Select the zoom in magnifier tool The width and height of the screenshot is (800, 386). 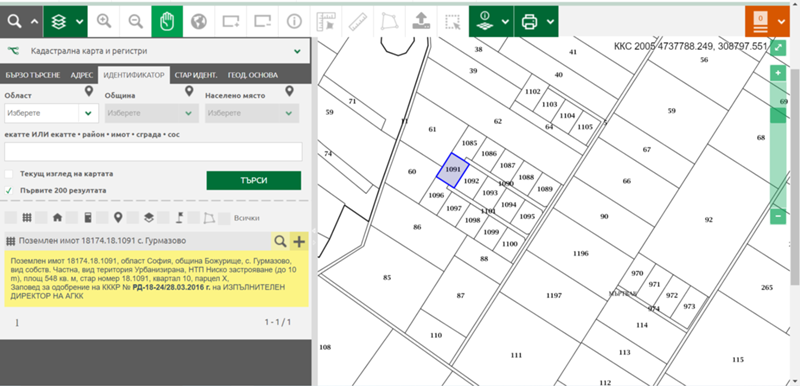(104, 21)
